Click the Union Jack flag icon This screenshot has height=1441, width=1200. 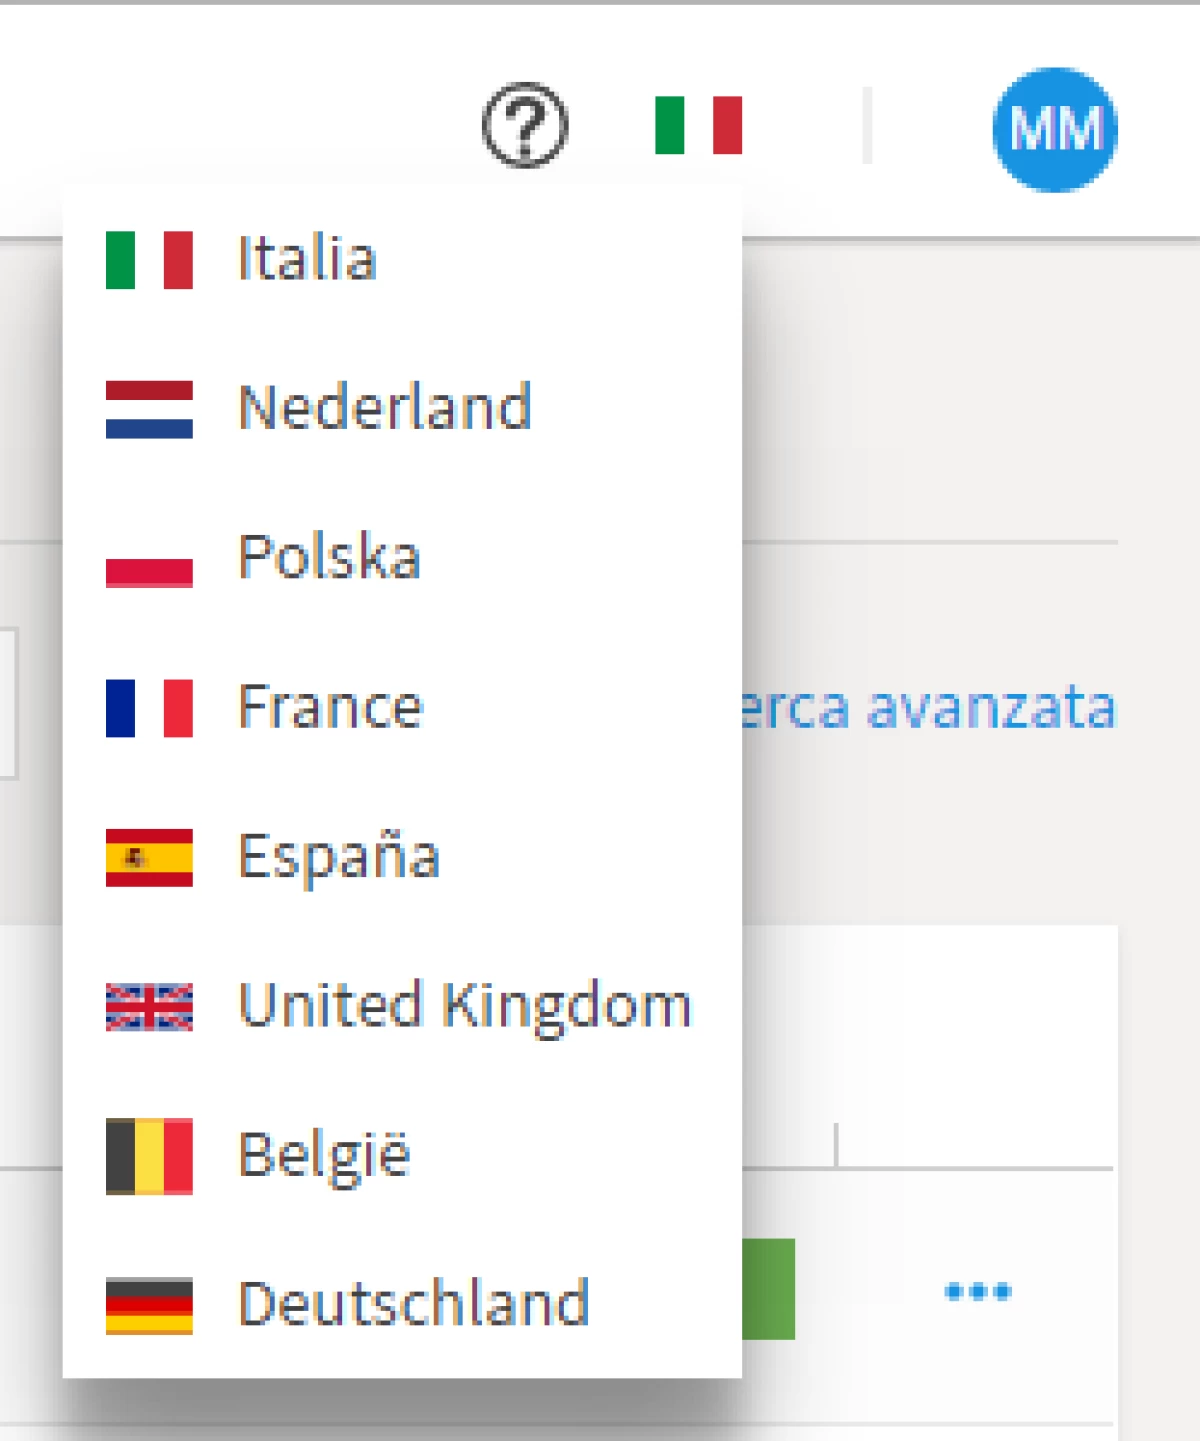pyautogui.click(x=149, y=1007)
